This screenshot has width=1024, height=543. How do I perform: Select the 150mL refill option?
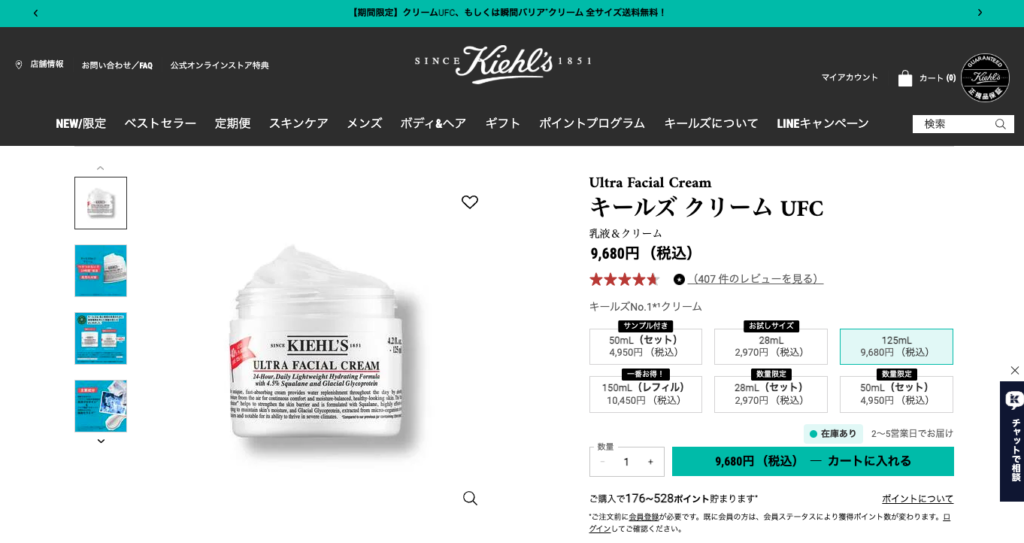click(645, 394)
